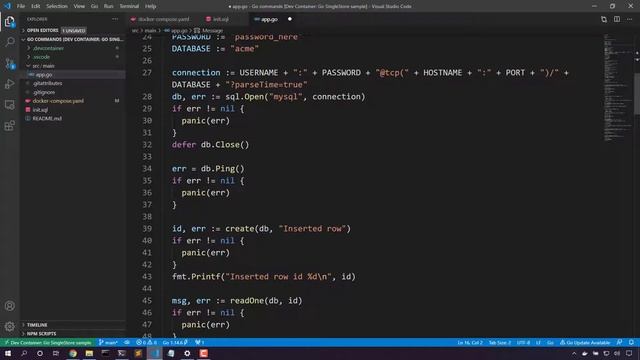The image size is (640, 360).
Task: Open the View menu
Action: coord(79,6)
